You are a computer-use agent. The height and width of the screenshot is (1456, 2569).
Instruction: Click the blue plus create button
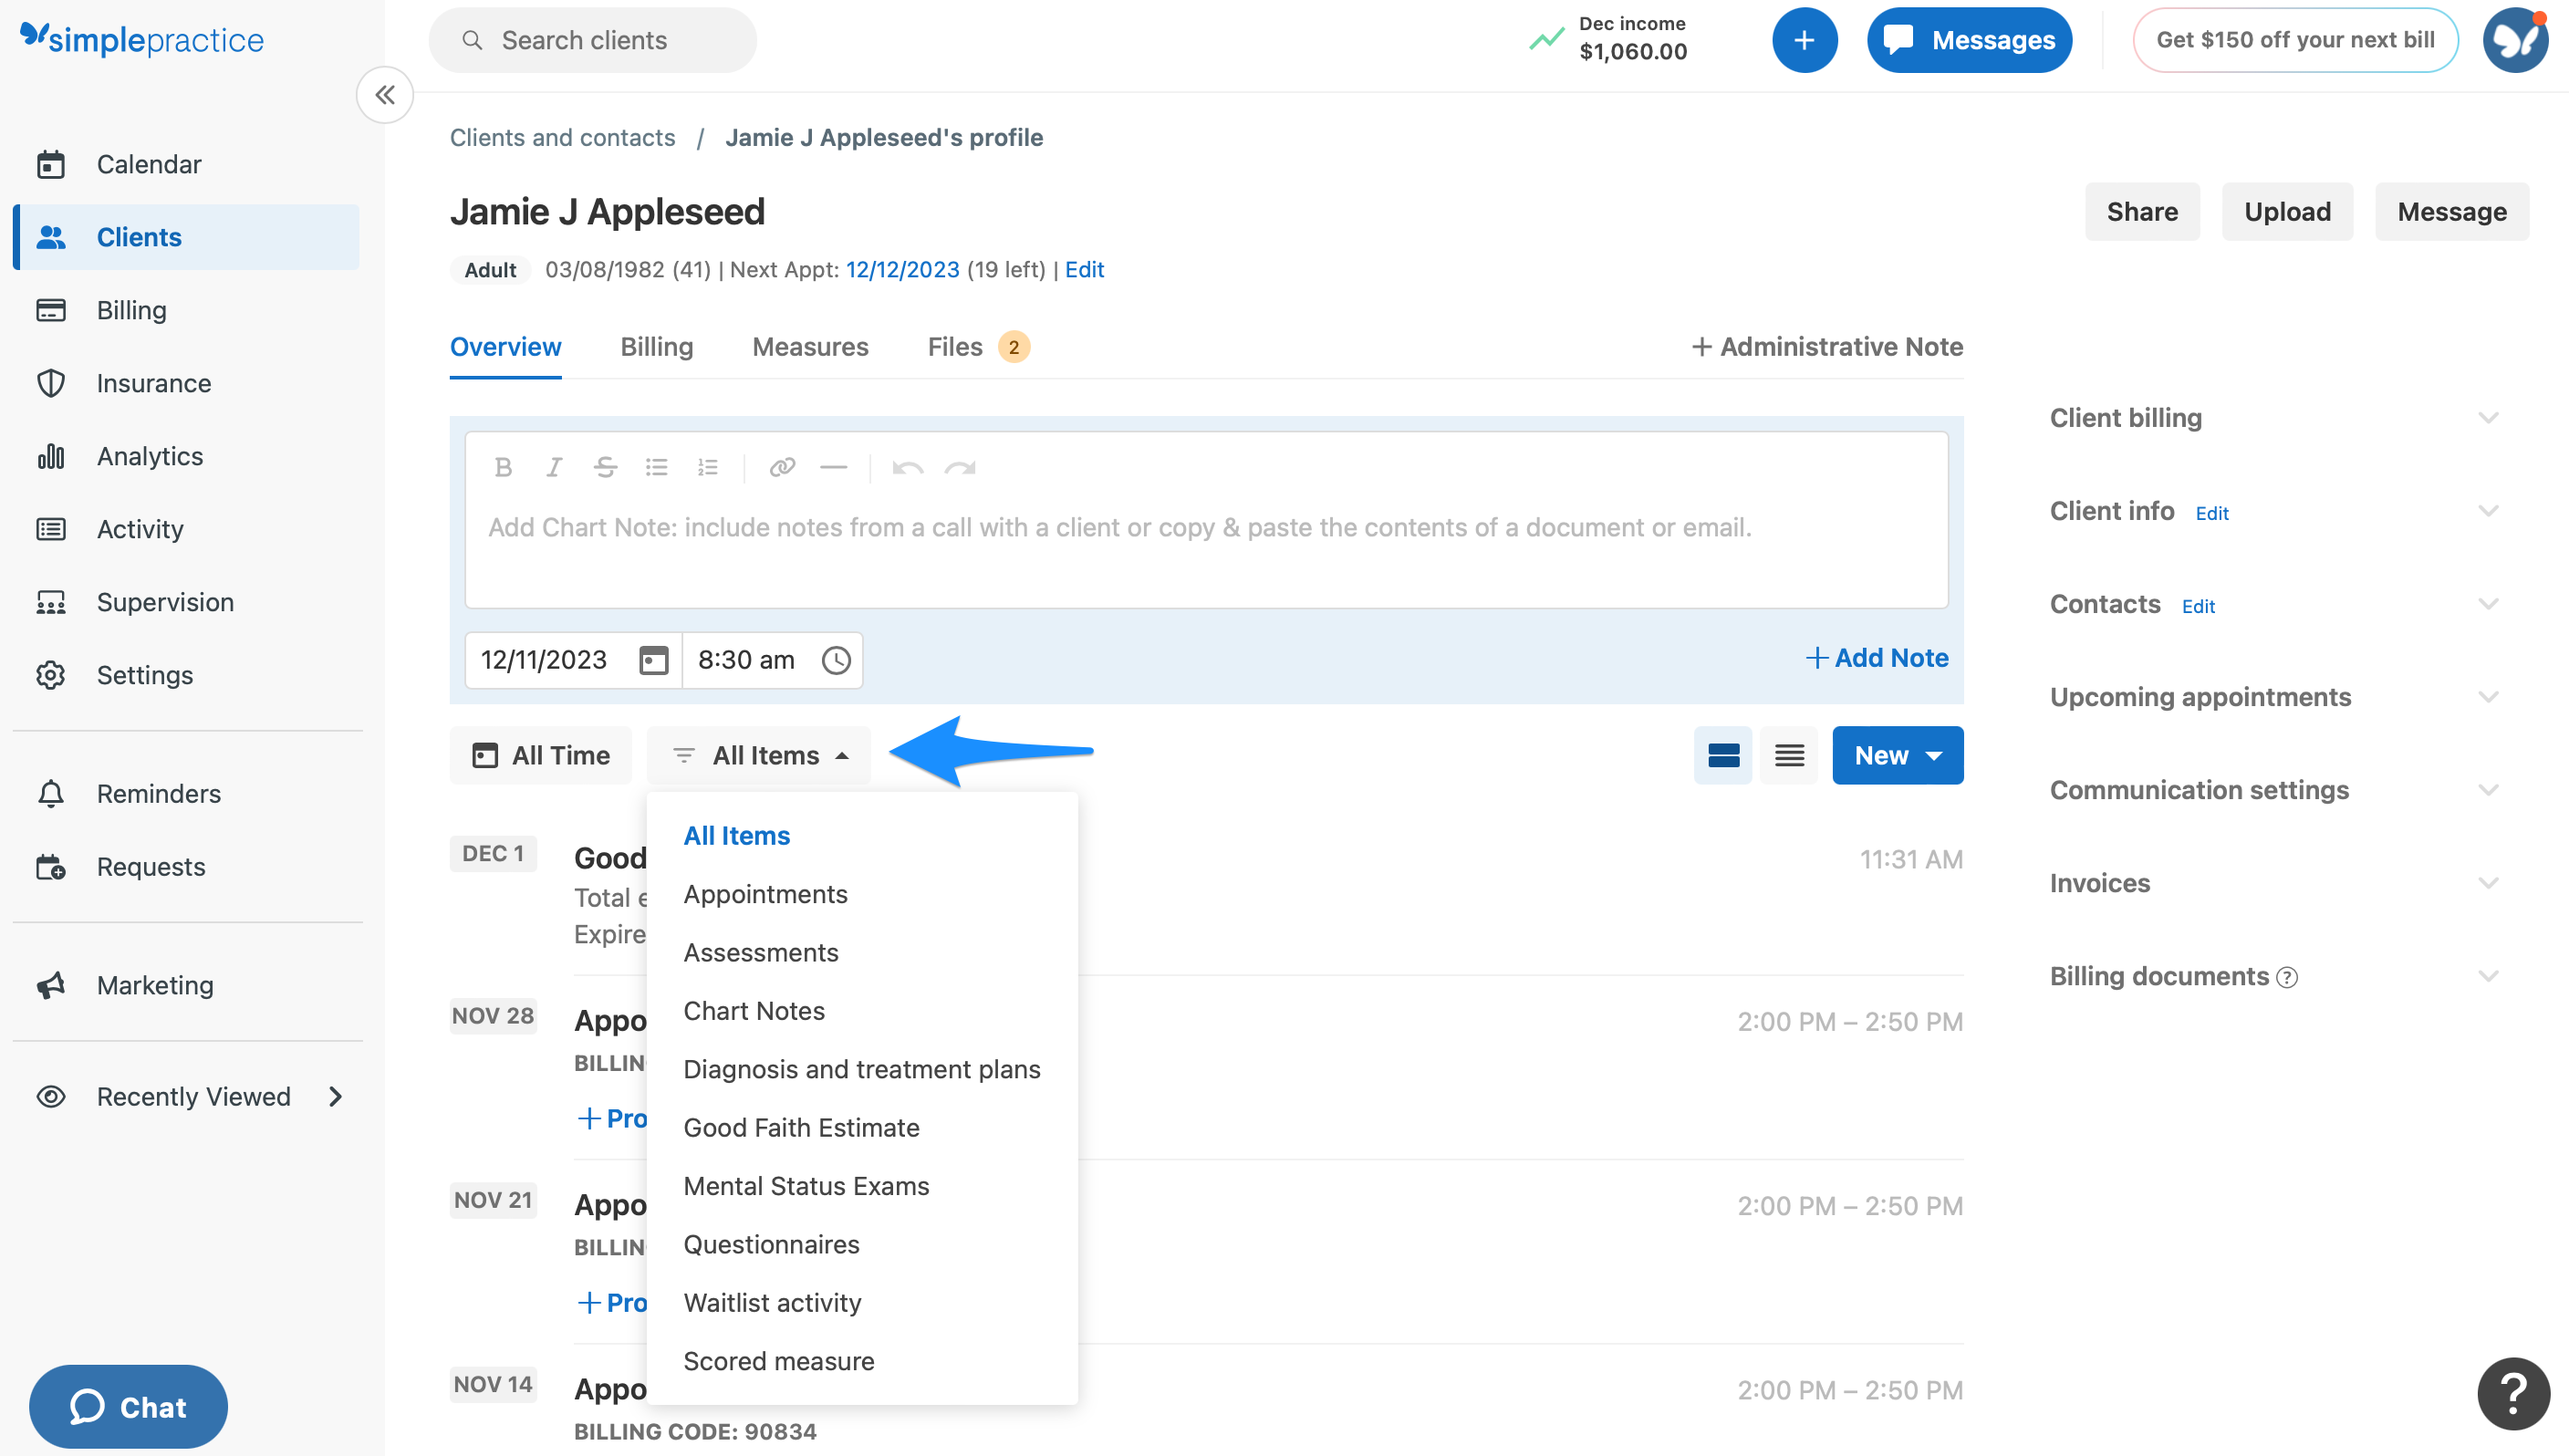1804,40
